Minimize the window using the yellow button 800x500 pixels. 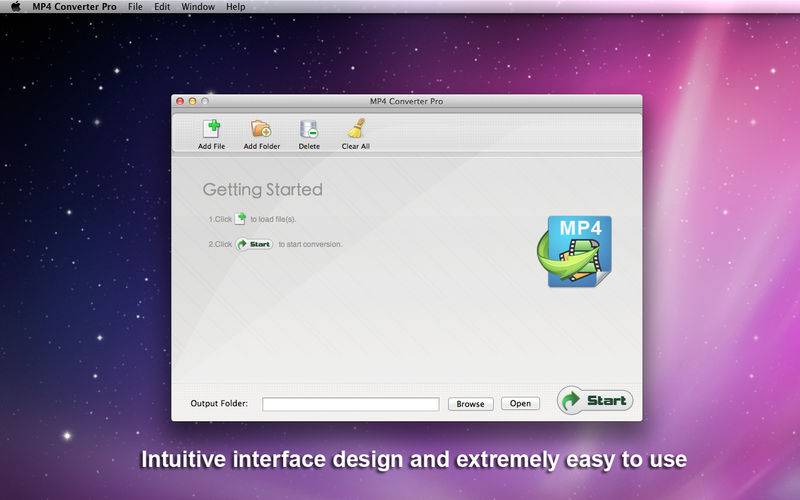(x=193, y=101)
